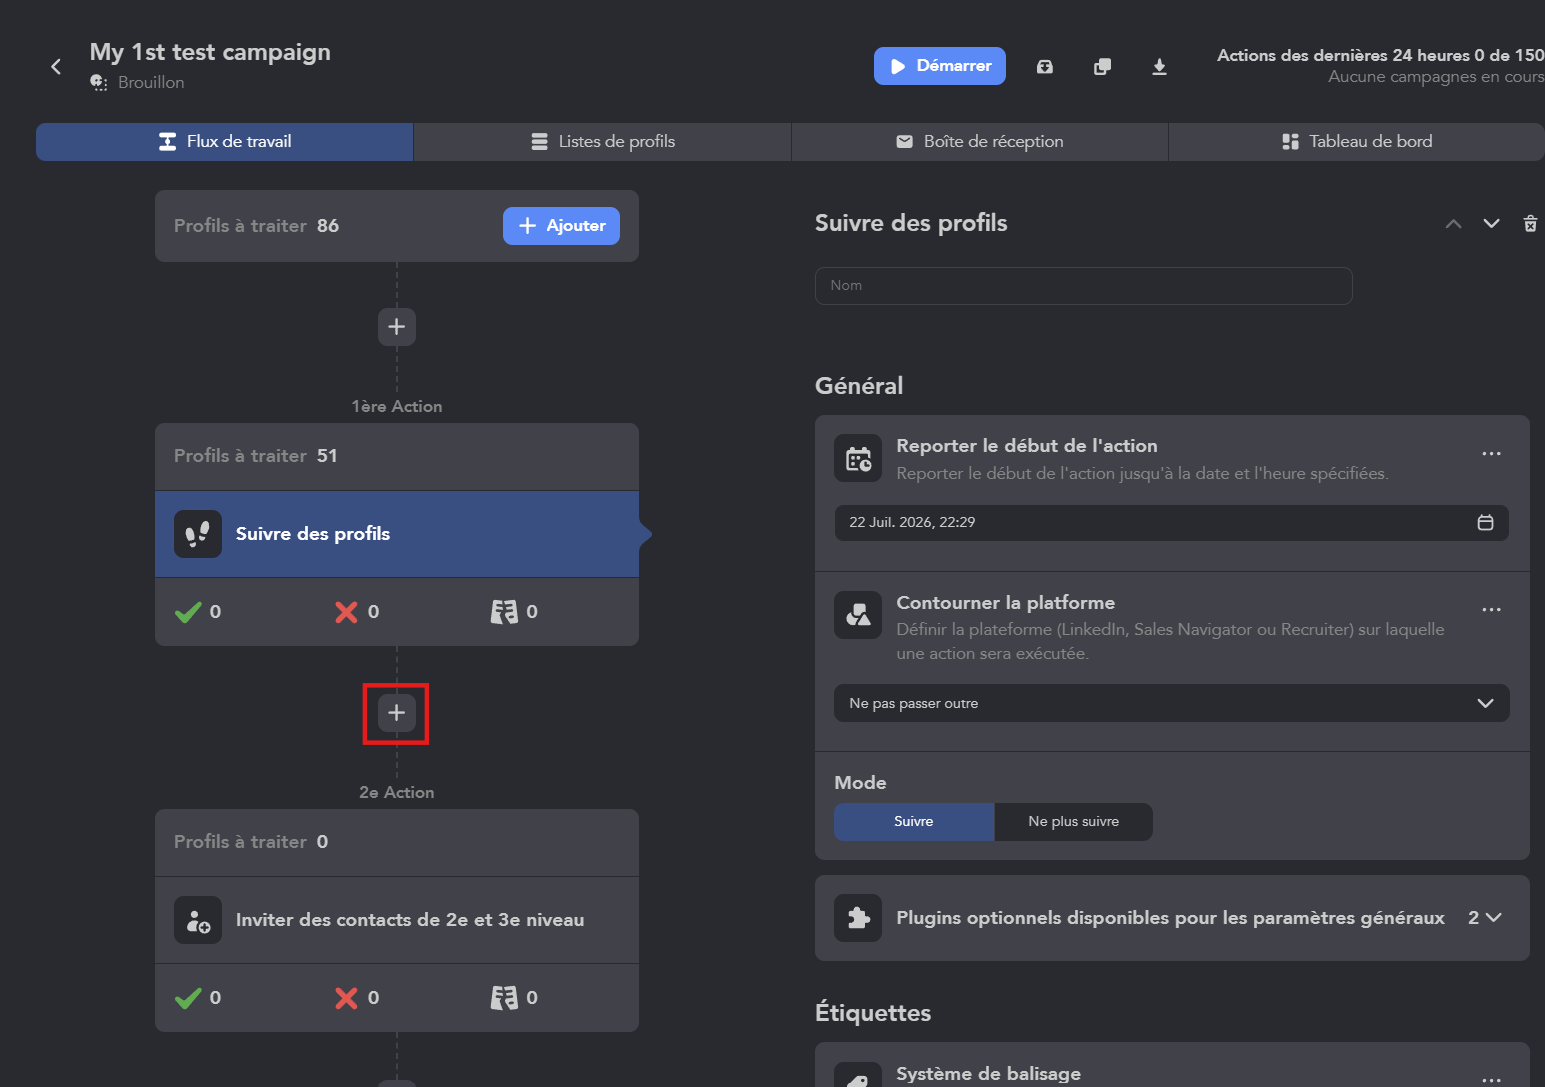Click the add-contact icon on Inviter des contacts

tap(198, 920)
